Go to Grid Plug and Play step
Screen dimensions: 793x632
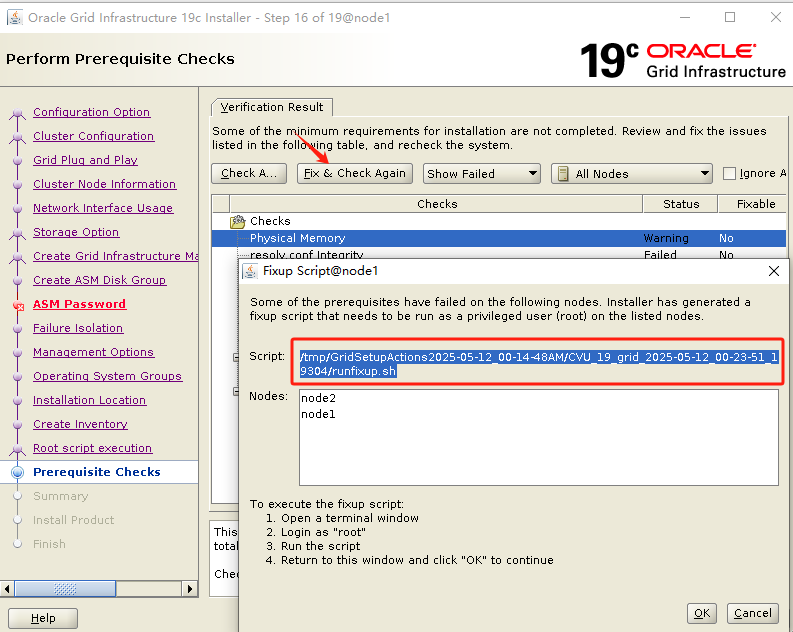tap(85, 160)
